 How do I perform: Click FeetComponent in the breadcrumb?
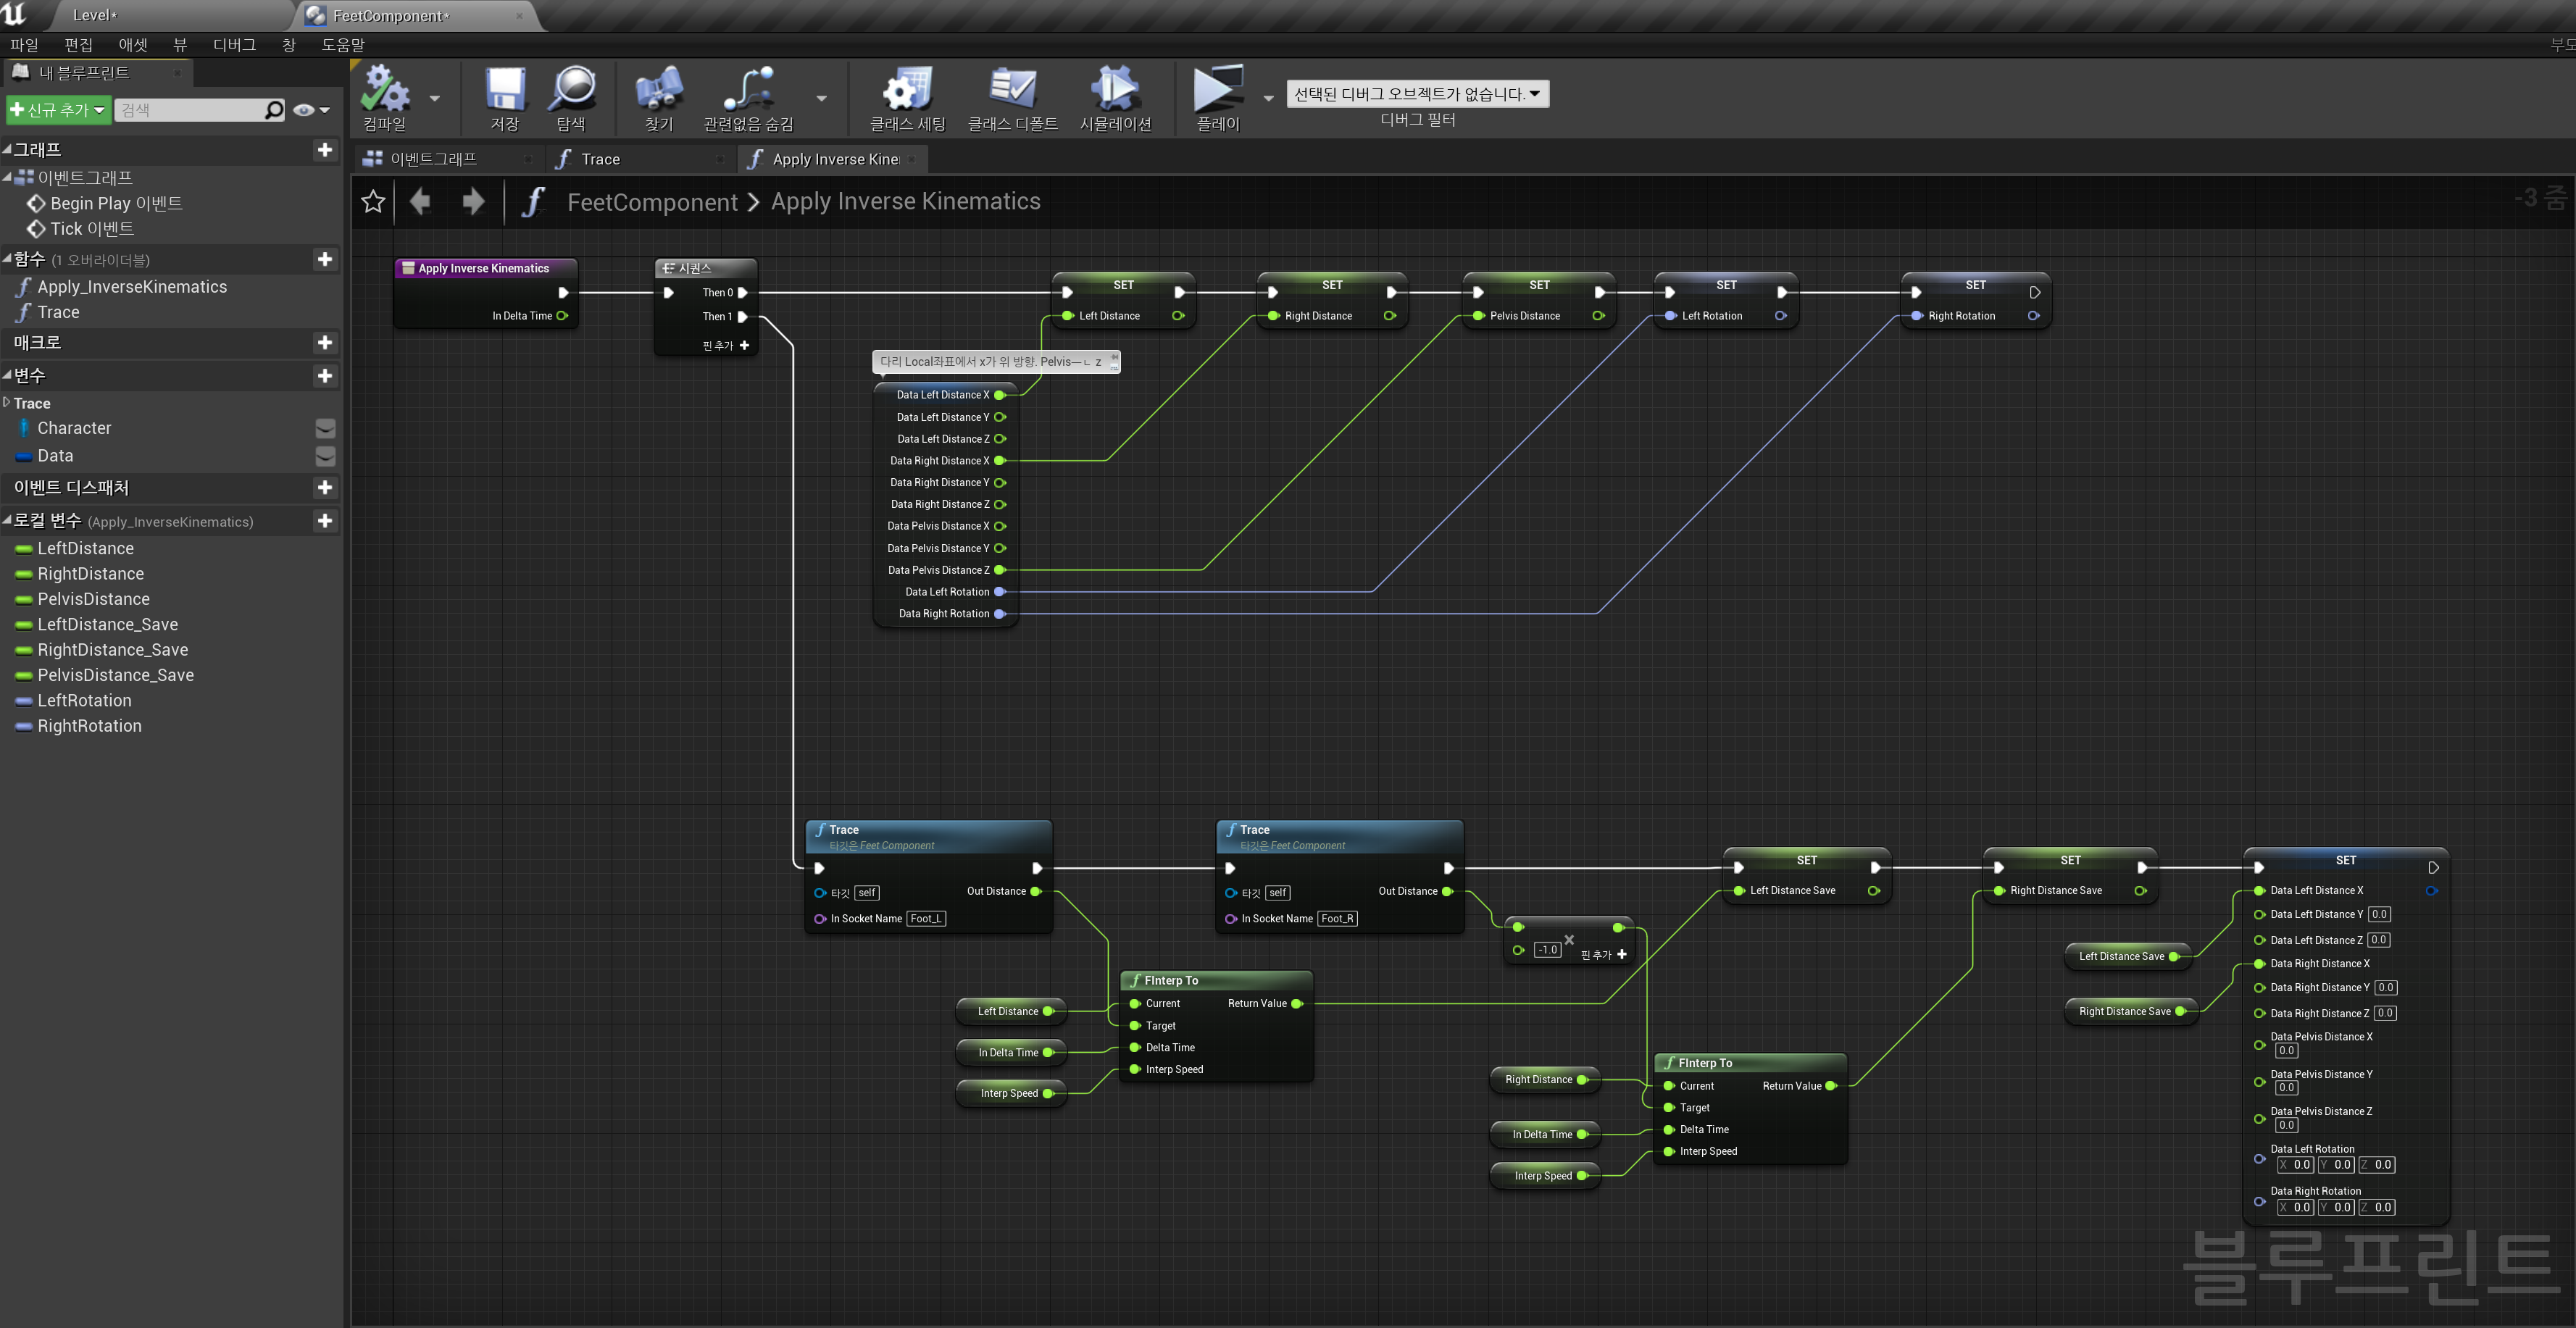click(x=652, y=202)
